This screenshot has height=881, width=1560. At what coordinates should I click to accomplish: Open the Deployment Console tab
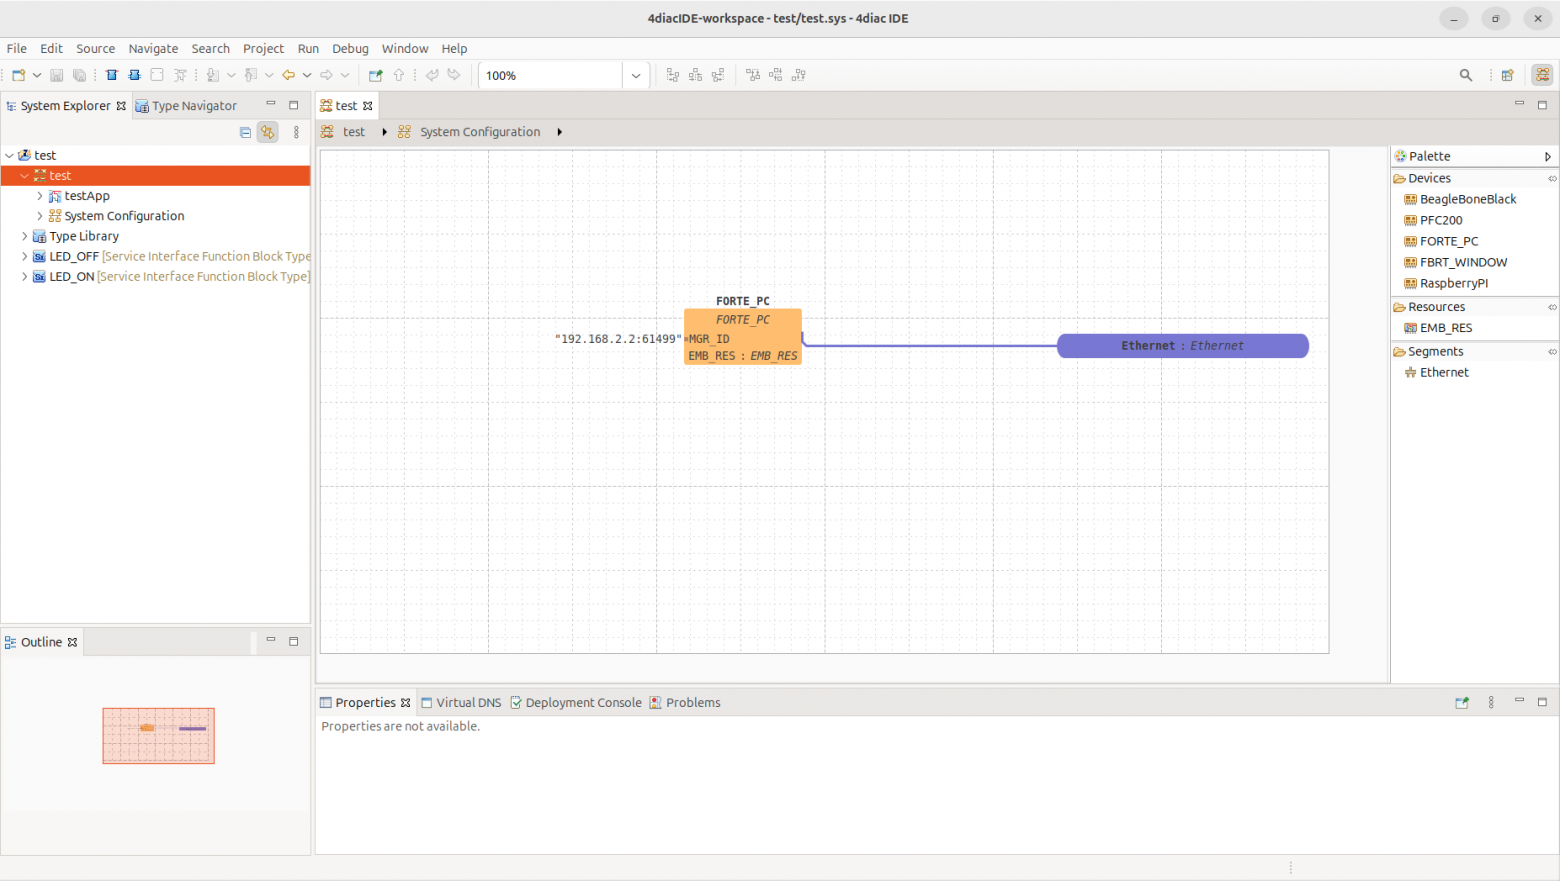click(x=576, y=703)
